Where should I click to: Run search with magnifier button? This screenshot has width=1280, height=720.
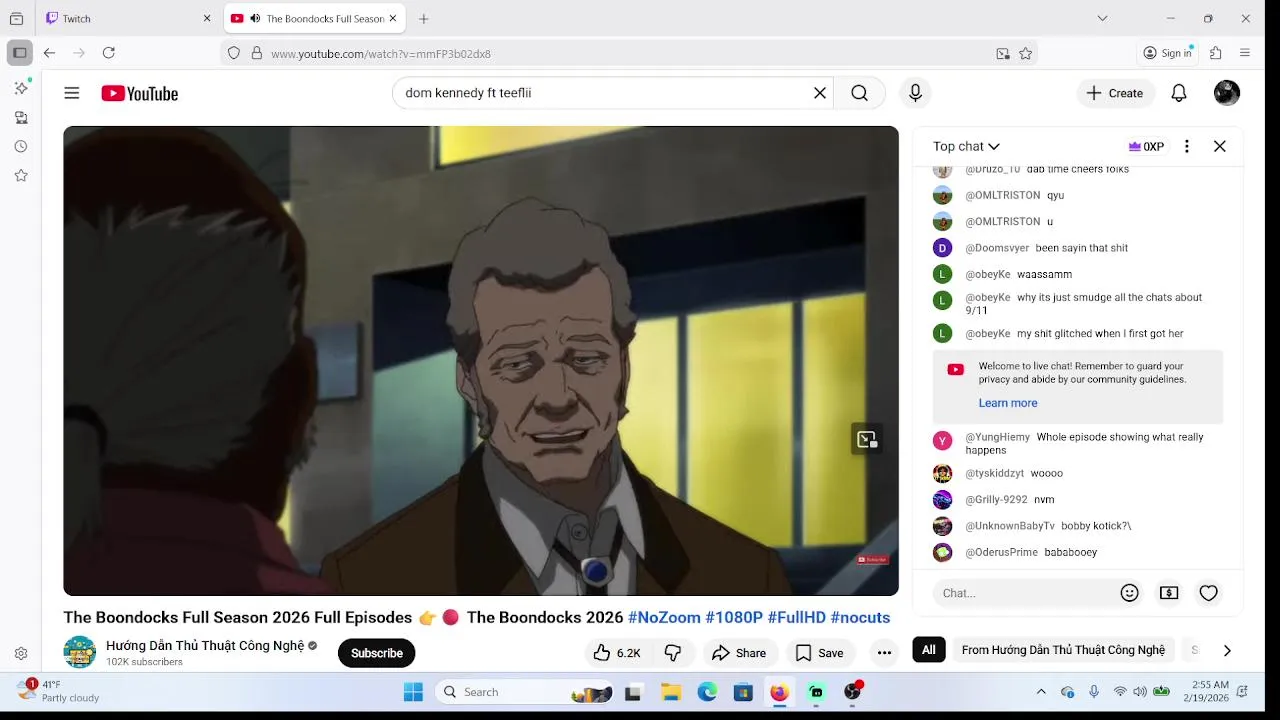click(859, 93)
